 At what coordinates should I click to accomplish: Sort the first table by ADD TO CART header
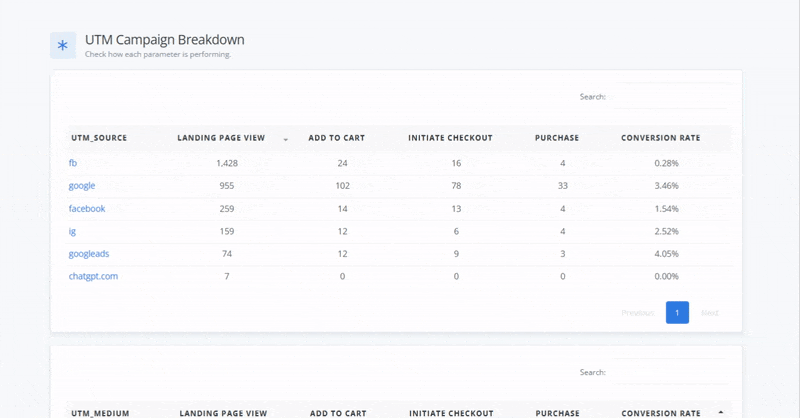(336, 138)
